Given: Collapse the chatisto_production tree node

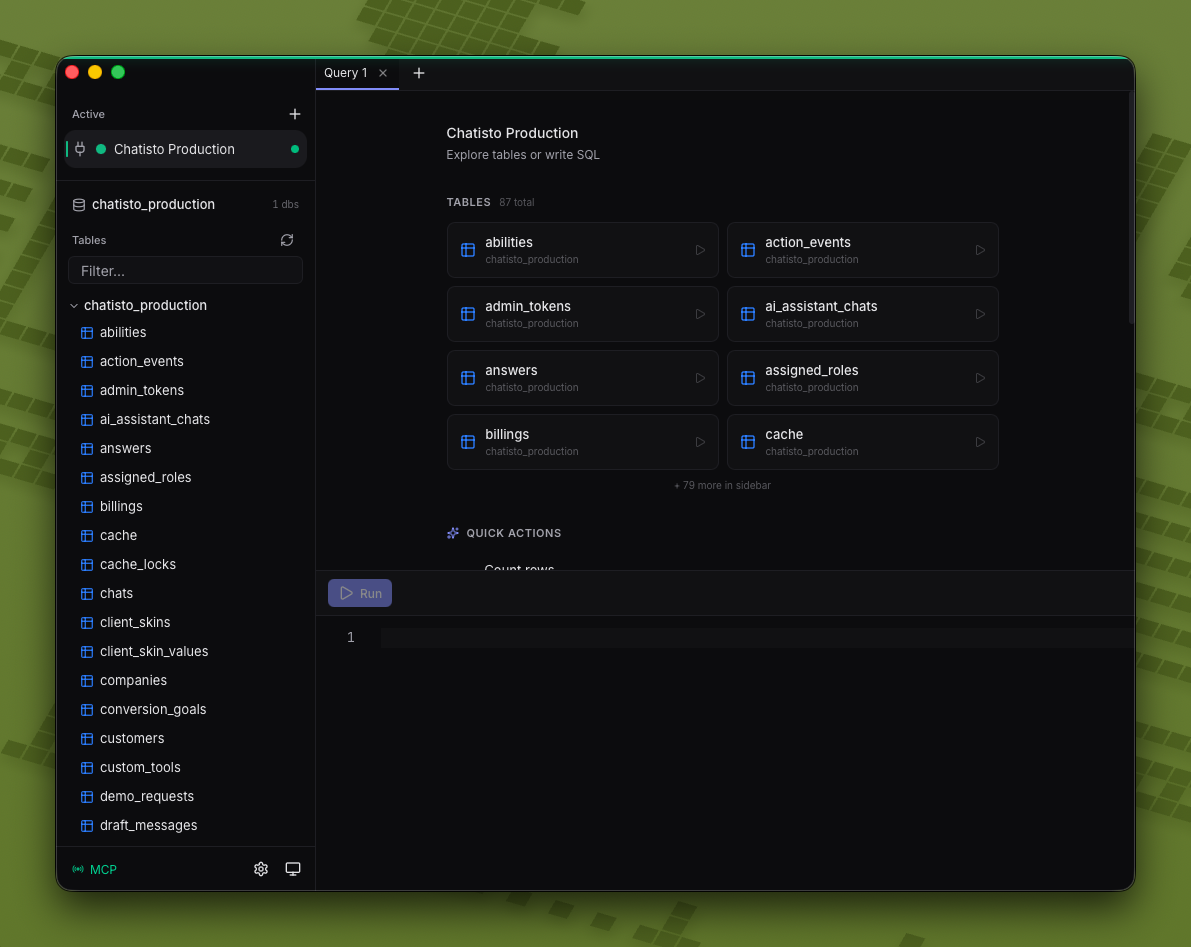Looking at the screenshot, I should tap(74, 305).
